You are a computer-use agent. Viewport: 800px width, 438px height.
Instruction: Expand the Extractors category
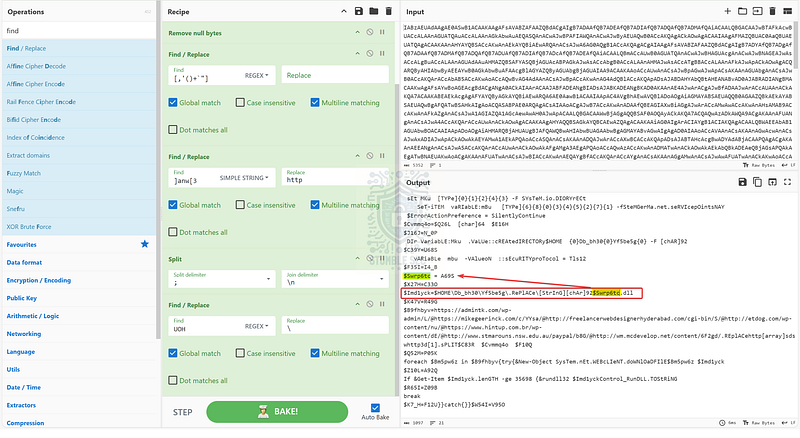pyautogui.click(x=79, y=405)
